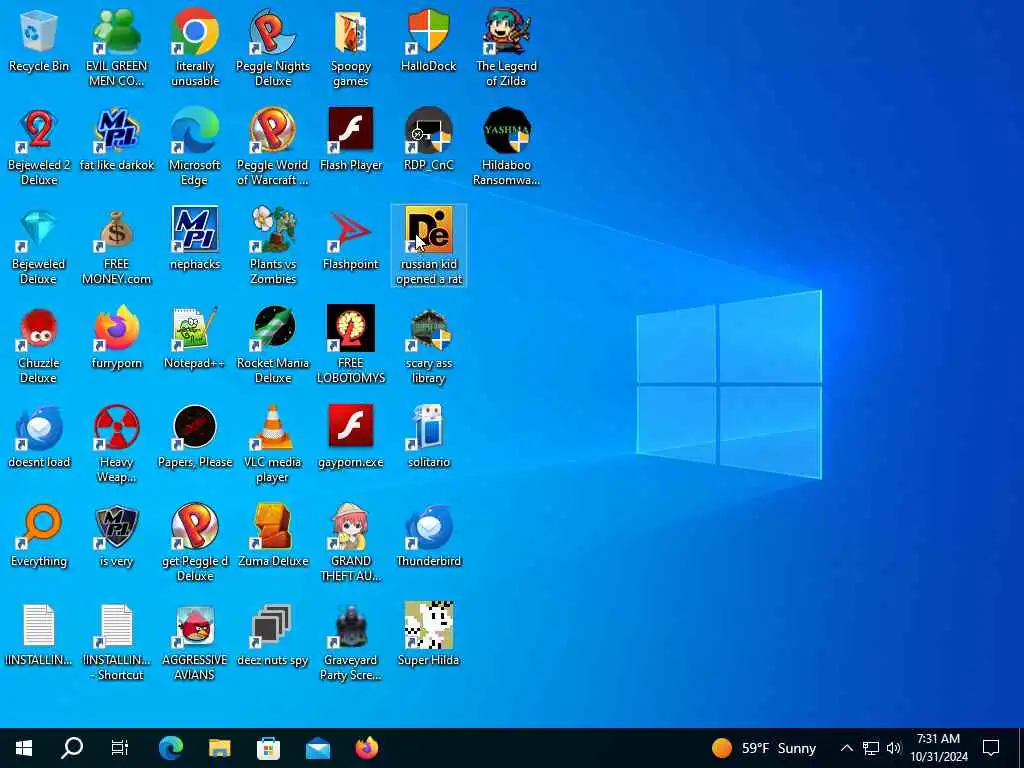The height and width of the screenshot is (768, 1024).
Task: Launch Edge from the taskbar
Action: click(x=170, y=748)
